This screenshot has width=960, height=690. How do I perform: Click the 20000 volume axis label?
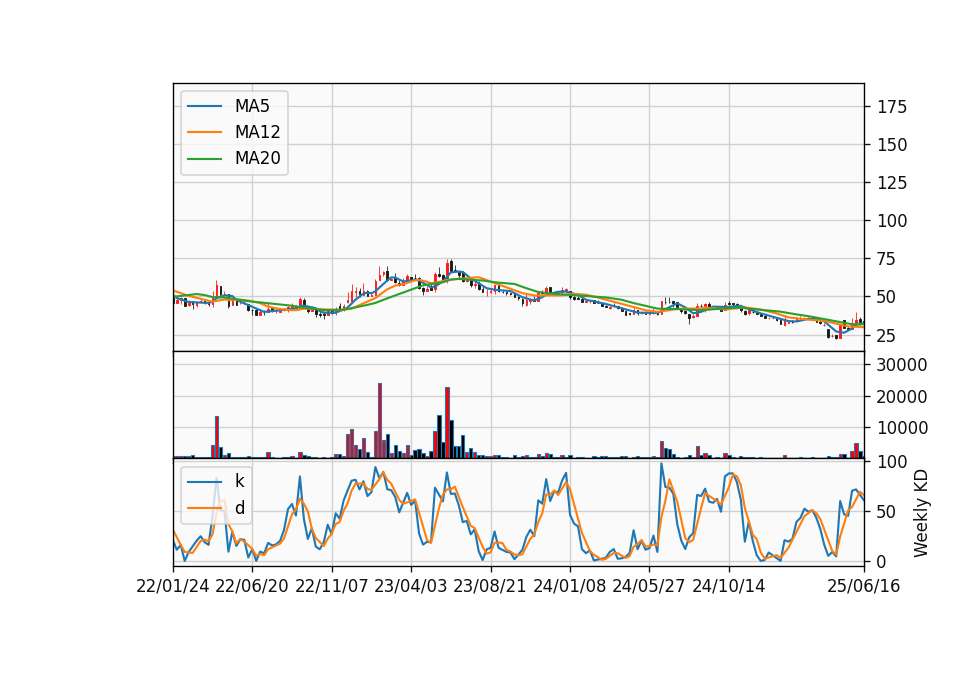[x=902, y=397]
